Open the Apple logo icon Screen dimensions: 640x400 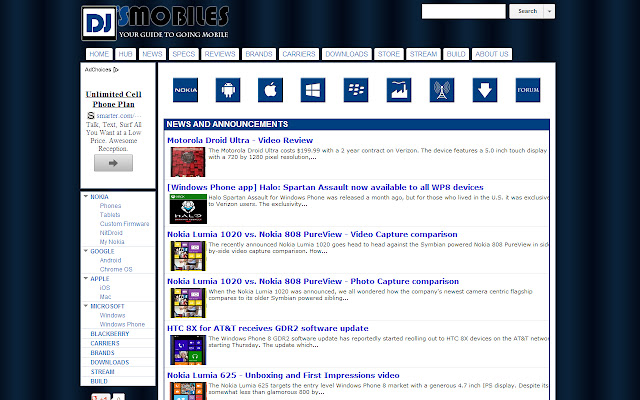click(271, 90)
